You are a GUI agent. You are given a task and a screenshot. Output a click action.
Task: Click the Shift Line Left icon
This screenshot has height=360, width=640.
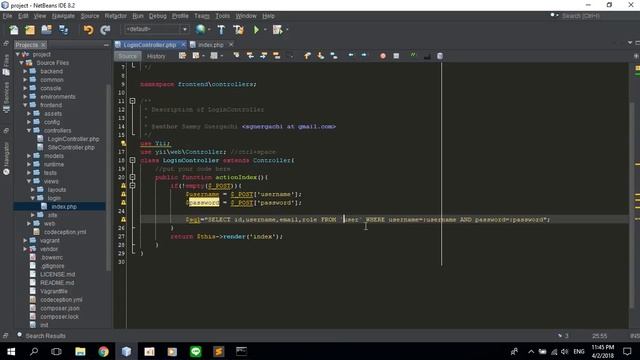coord(351,55)
